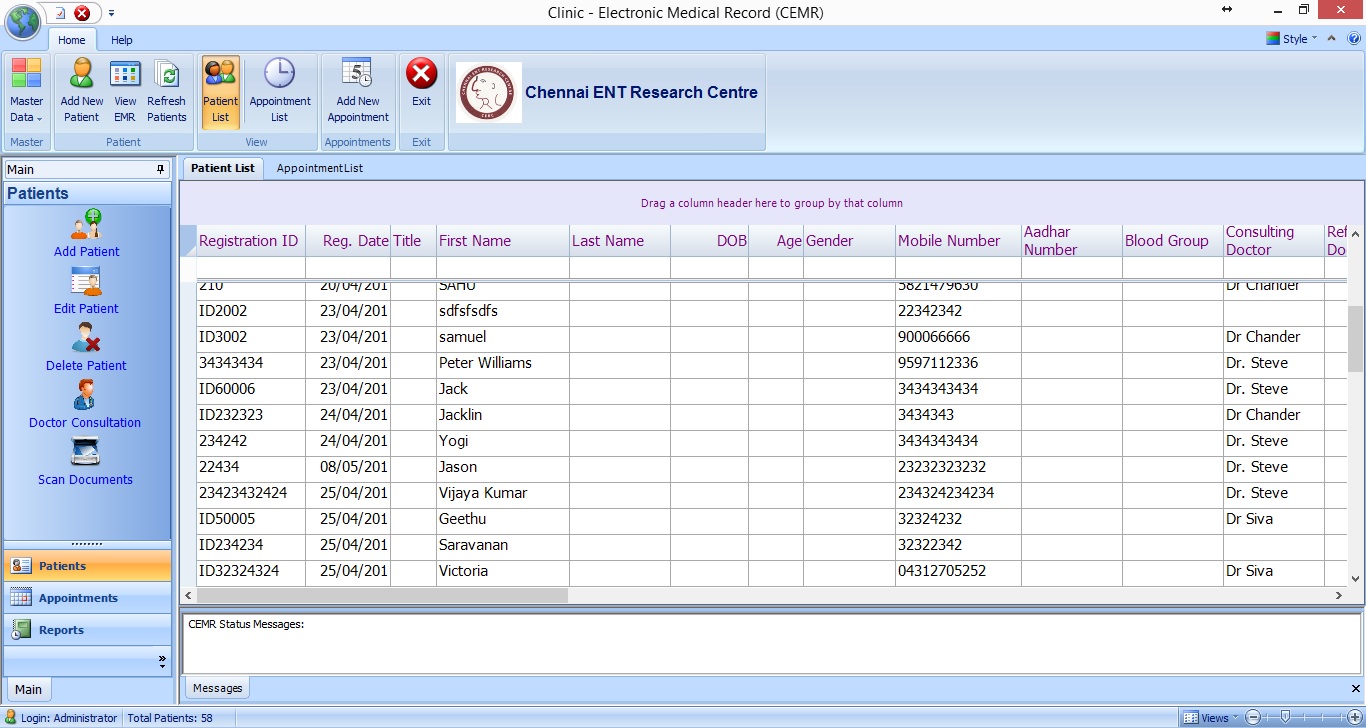Open the Style dropdown menu
Viewport: 1366px width, 728px height.
tap(1292, 39)
